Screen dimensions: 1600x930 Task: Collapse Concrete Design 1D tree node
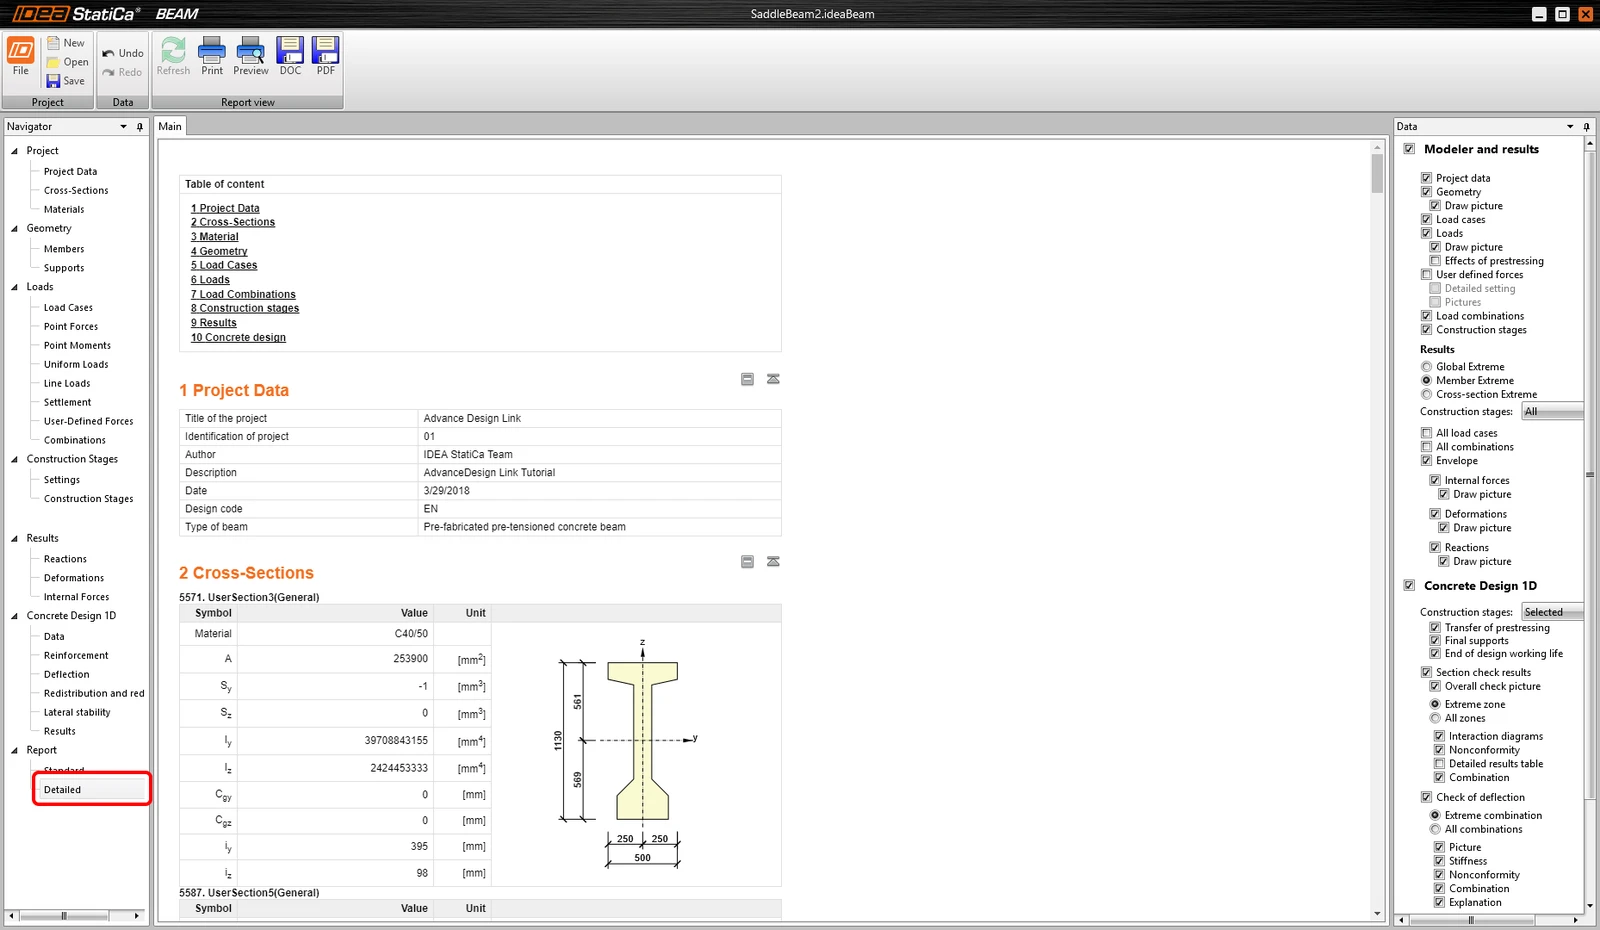click(14, 616)
